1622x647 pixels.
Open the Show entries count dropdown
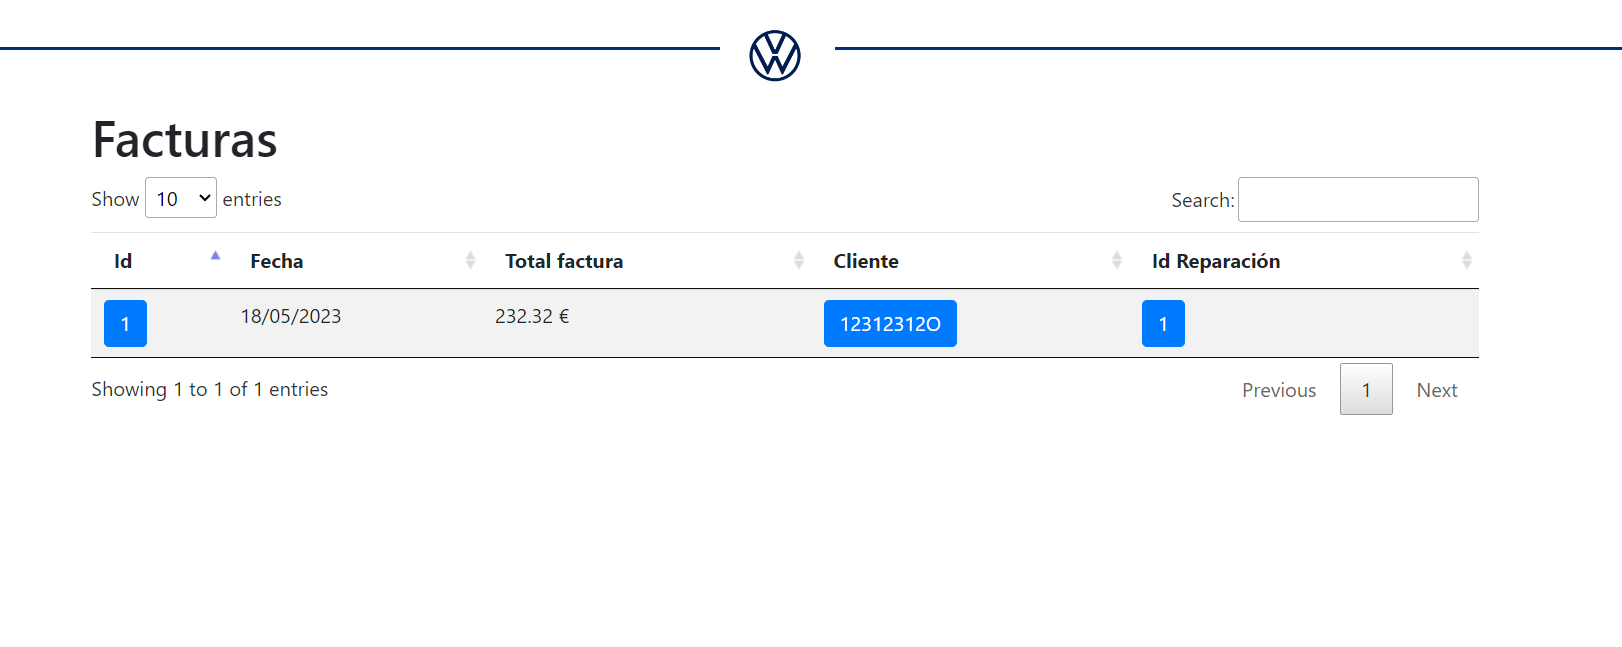pos(181,198)
